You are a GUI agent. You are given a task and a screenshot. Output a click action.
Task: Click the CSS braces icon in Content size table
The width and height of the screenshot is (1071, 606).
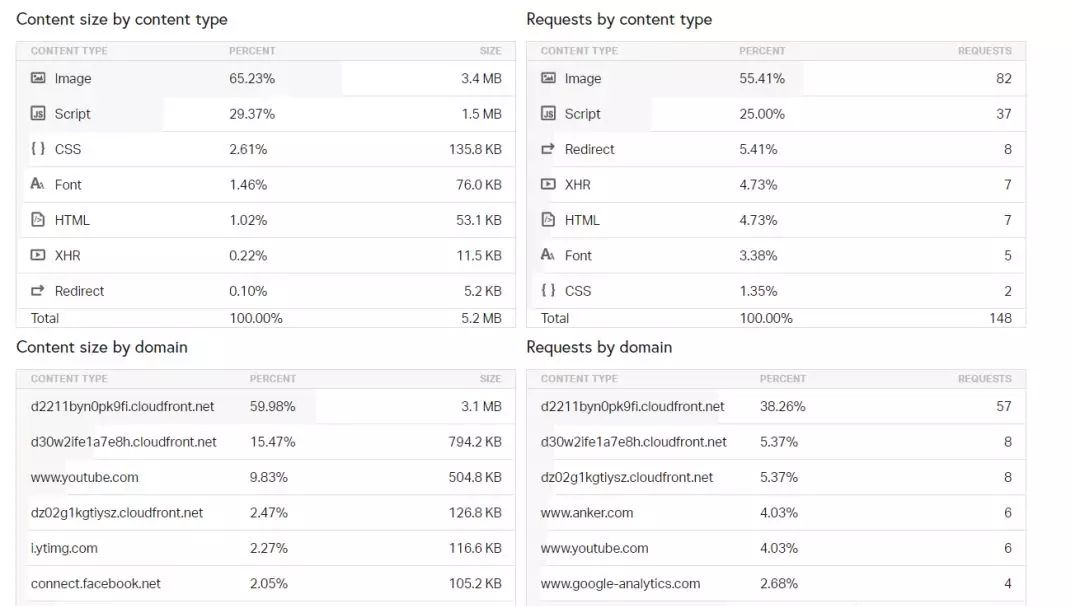click(38, 149)
